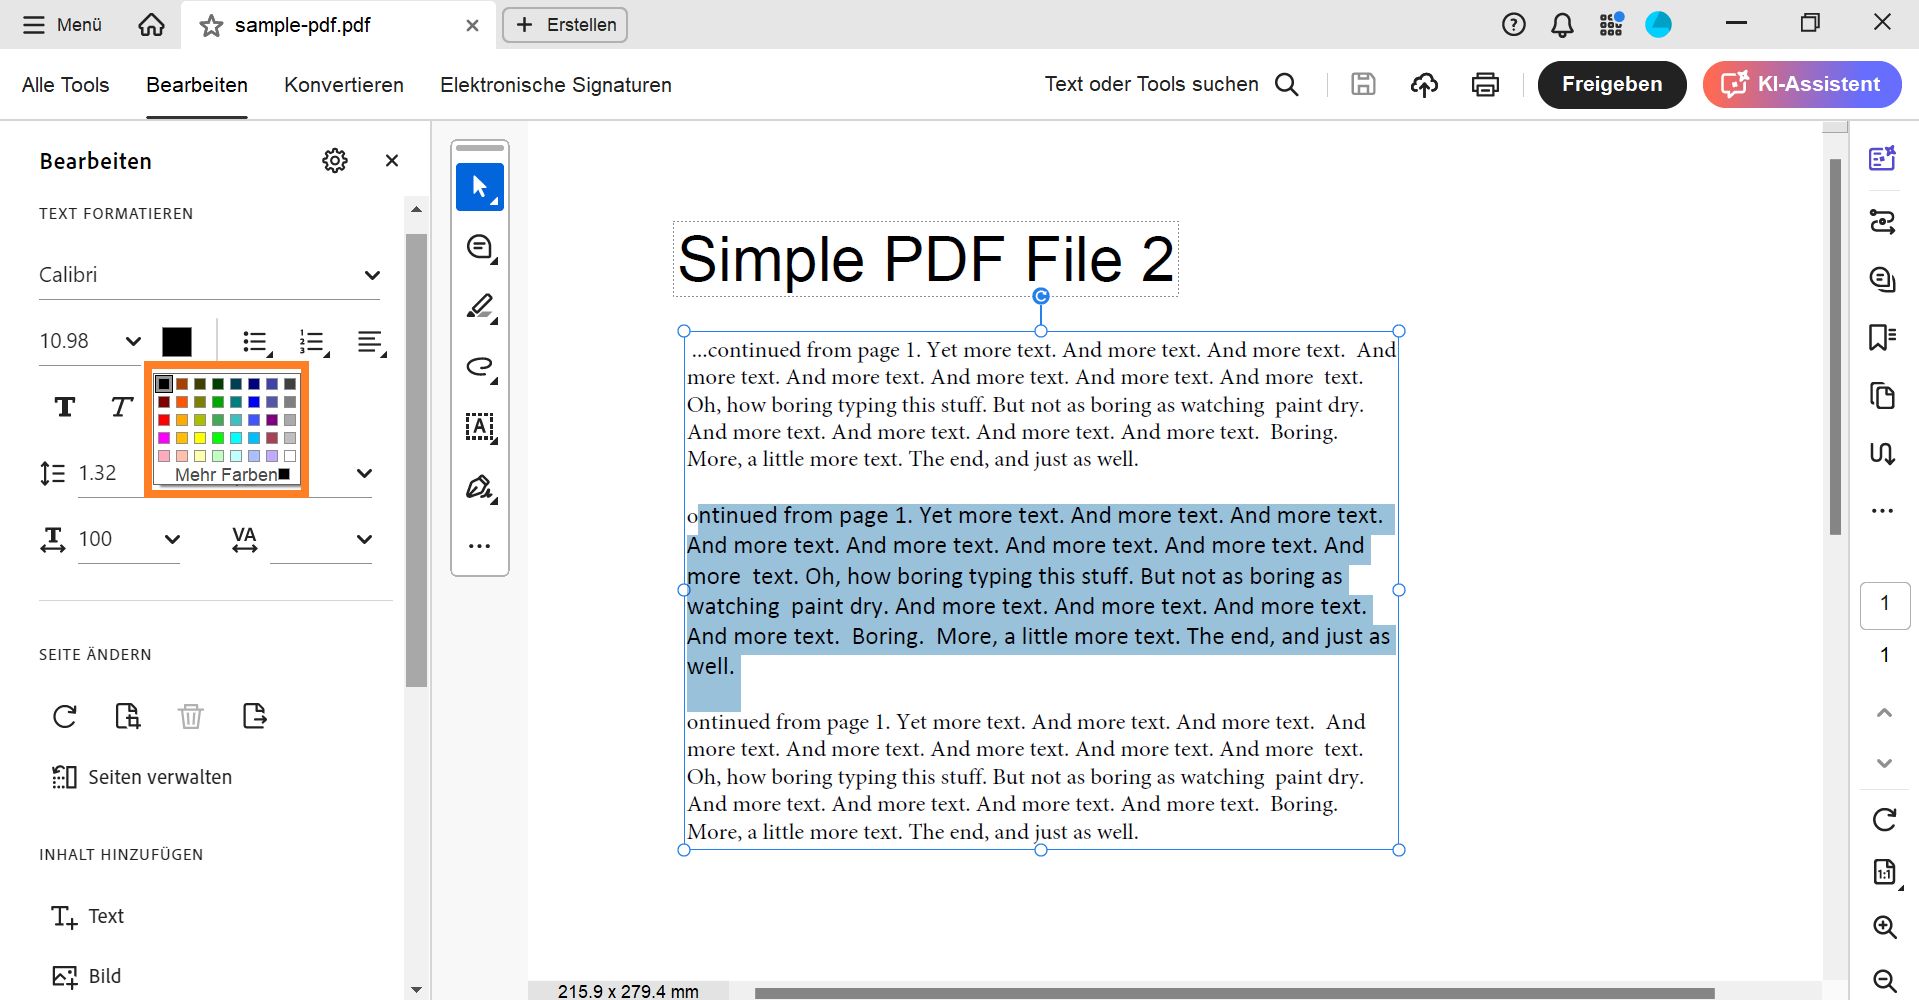The width and height of the screenshot is (1919, 1000).
Task: Zoom in with the magnifier icon
Action: pos(1884,927)
